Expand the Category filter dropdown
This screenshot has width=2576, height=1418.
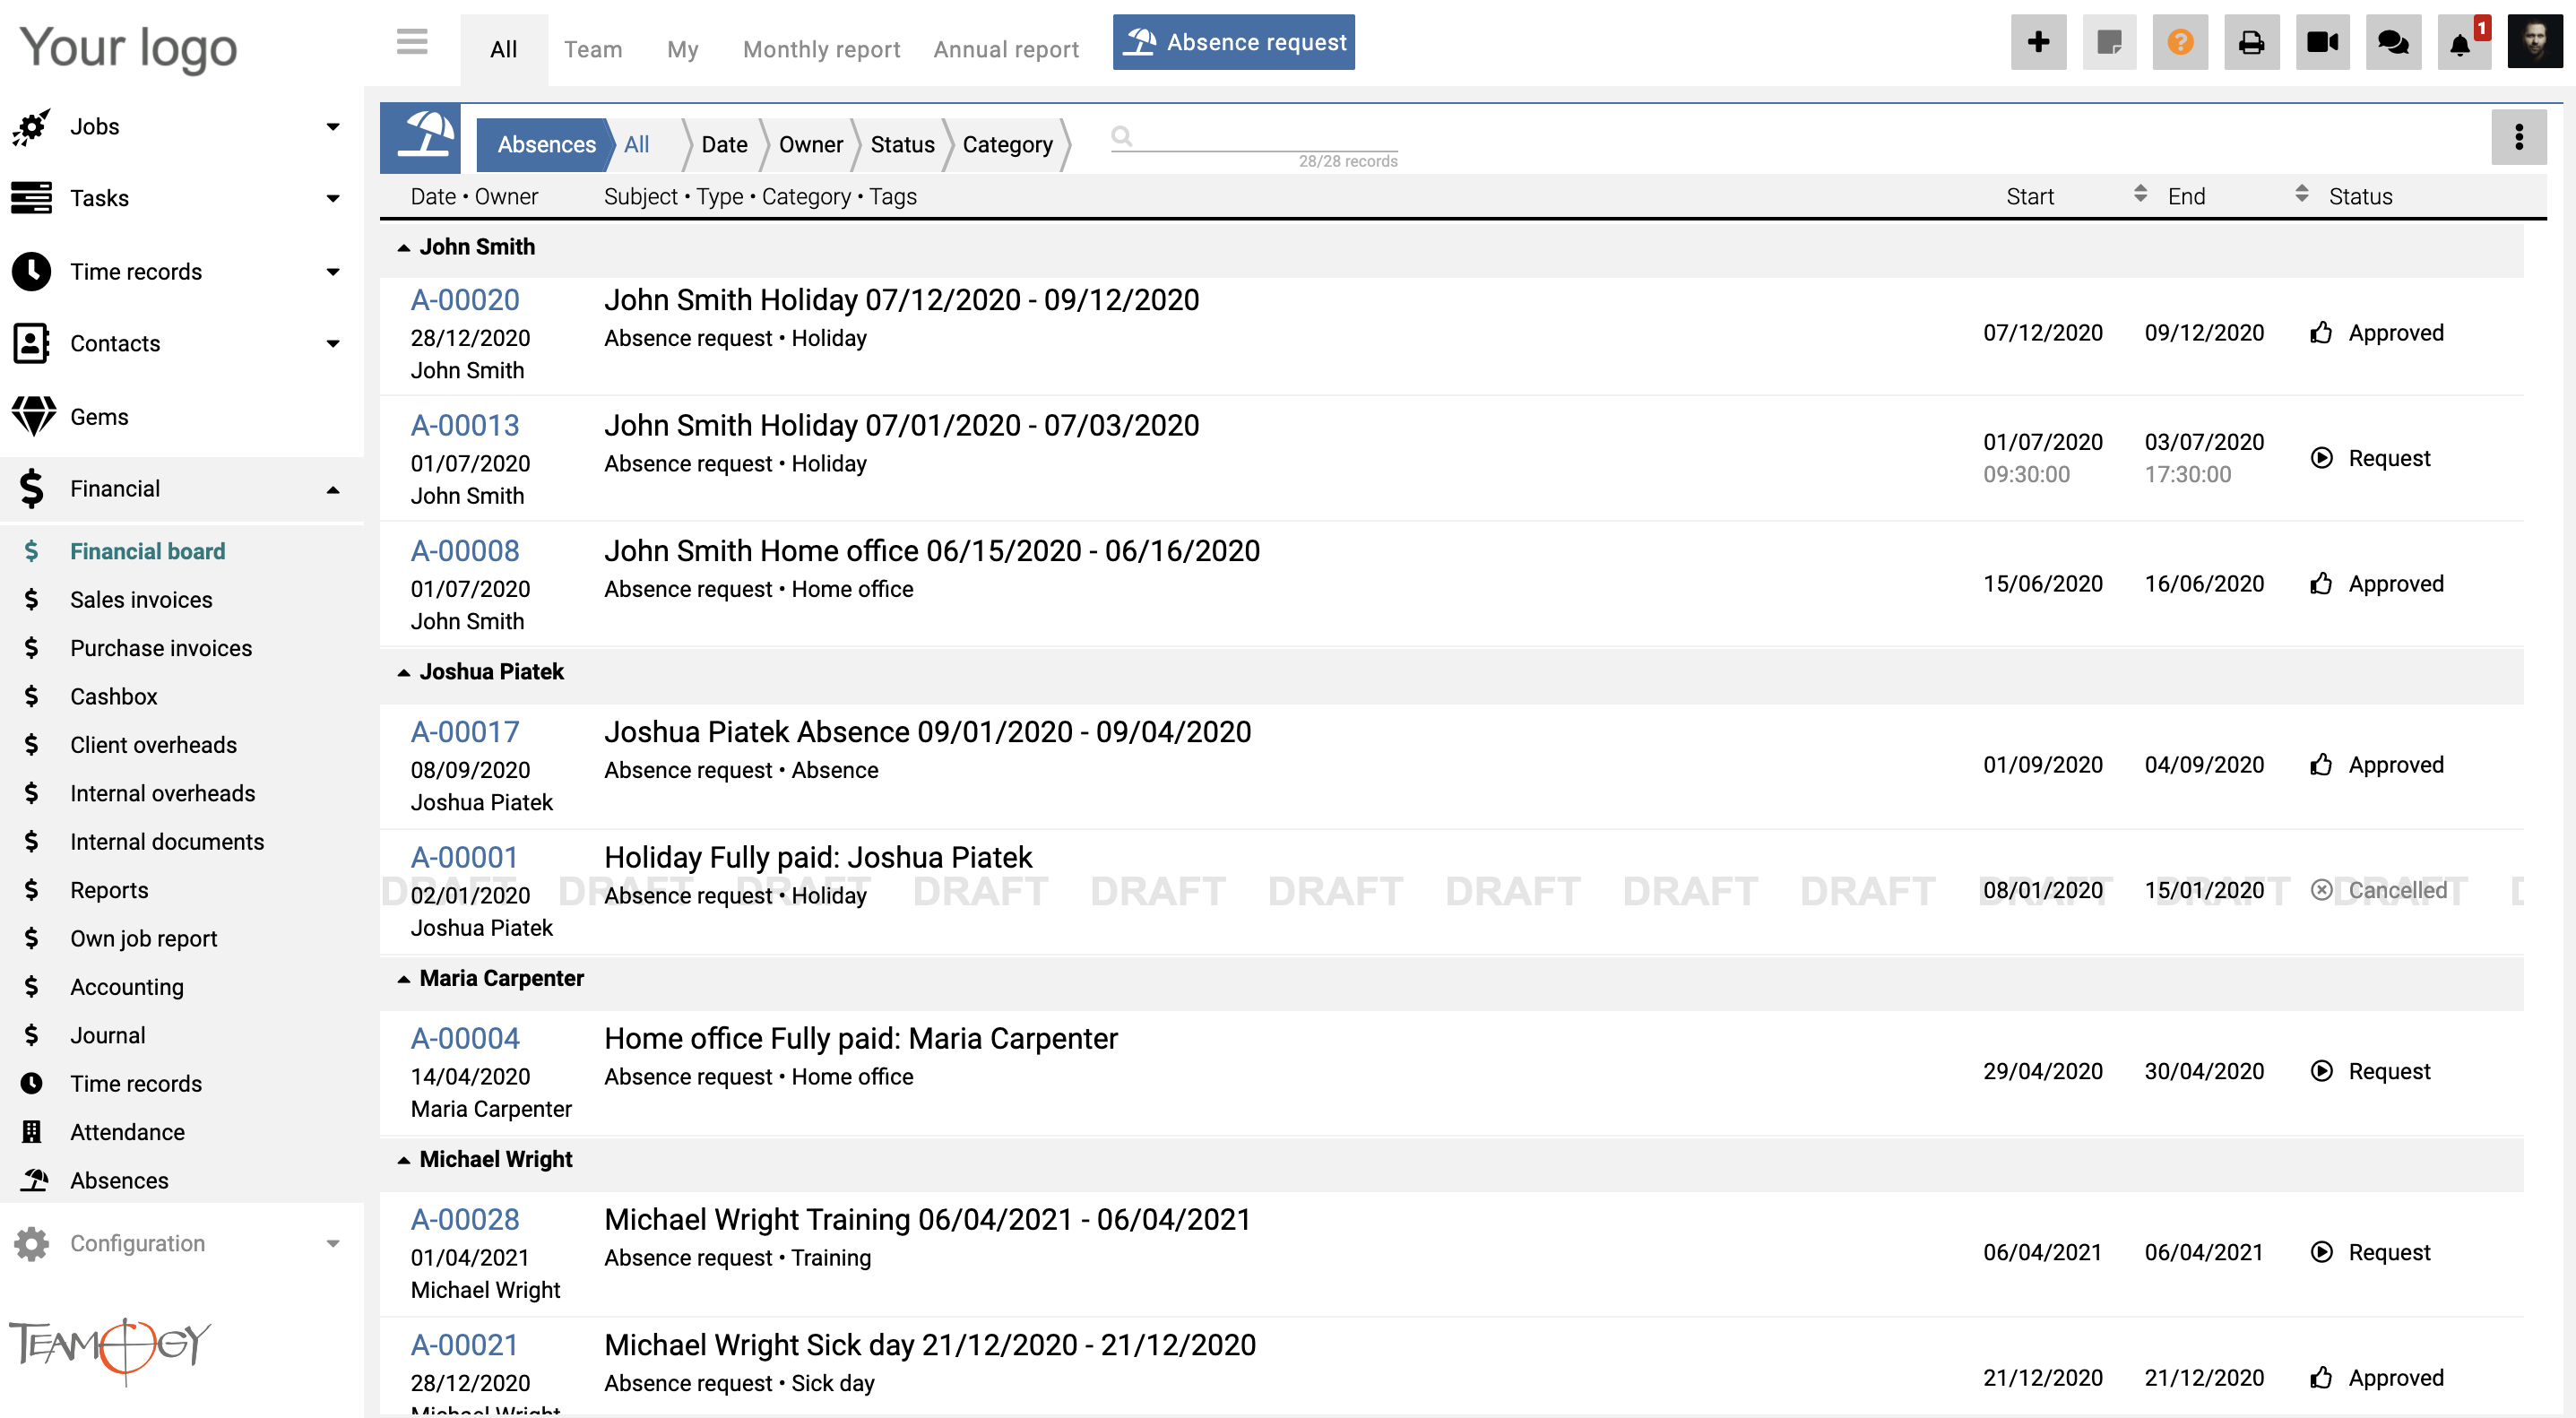(x=1008, y=143)
